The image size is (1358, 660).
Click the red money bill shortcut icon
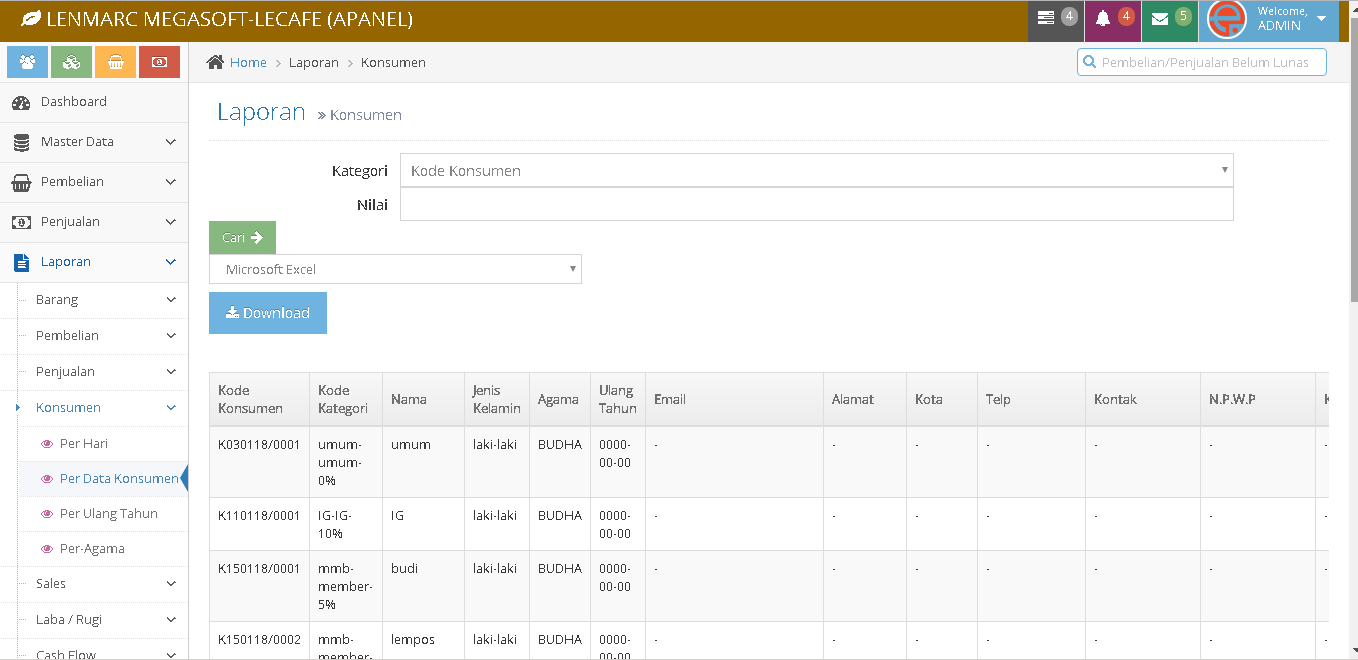(159, 62)
